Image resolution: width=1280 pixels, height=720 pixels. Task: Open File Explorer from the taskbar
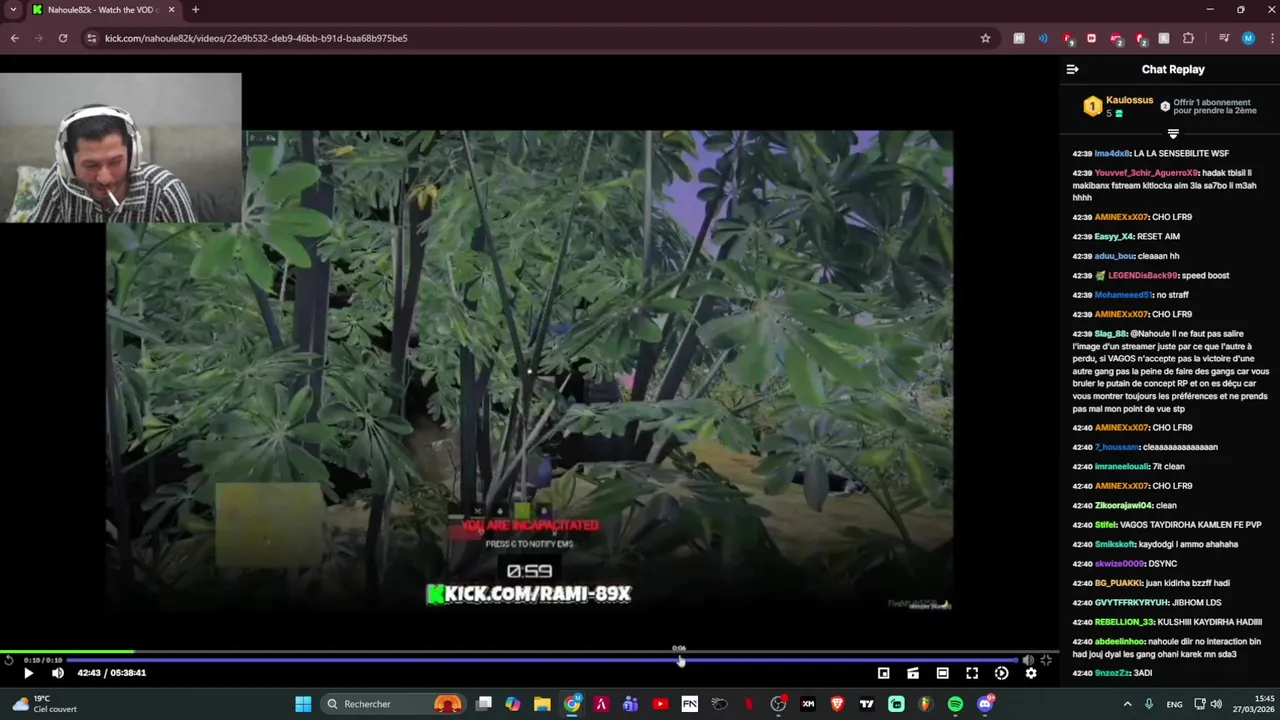tap(542, 704)
